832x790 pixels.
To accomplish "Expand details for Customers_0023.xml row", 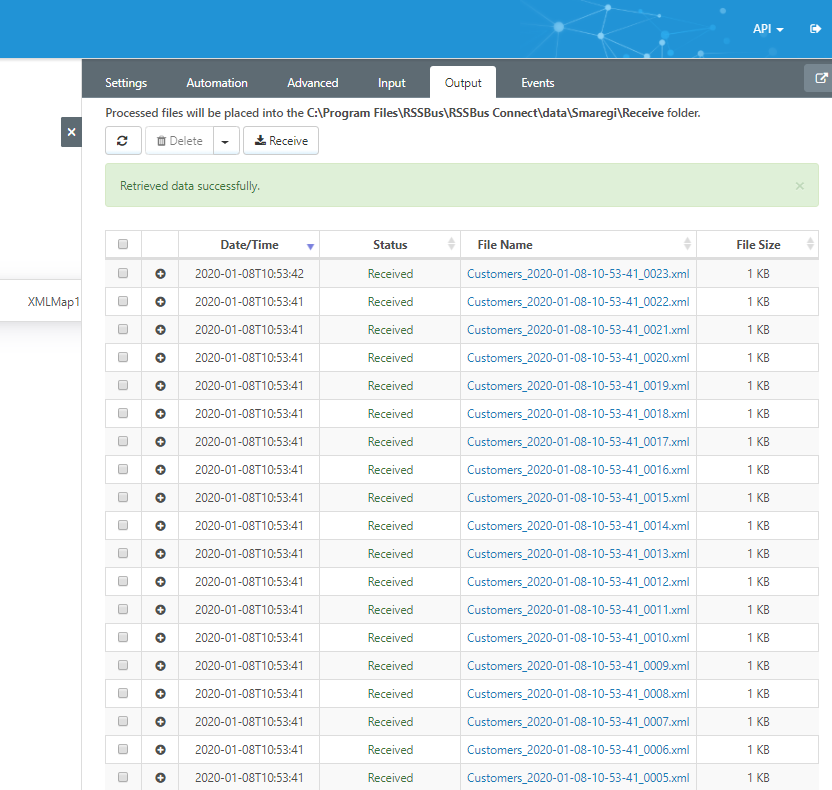I will coord(160,274).
